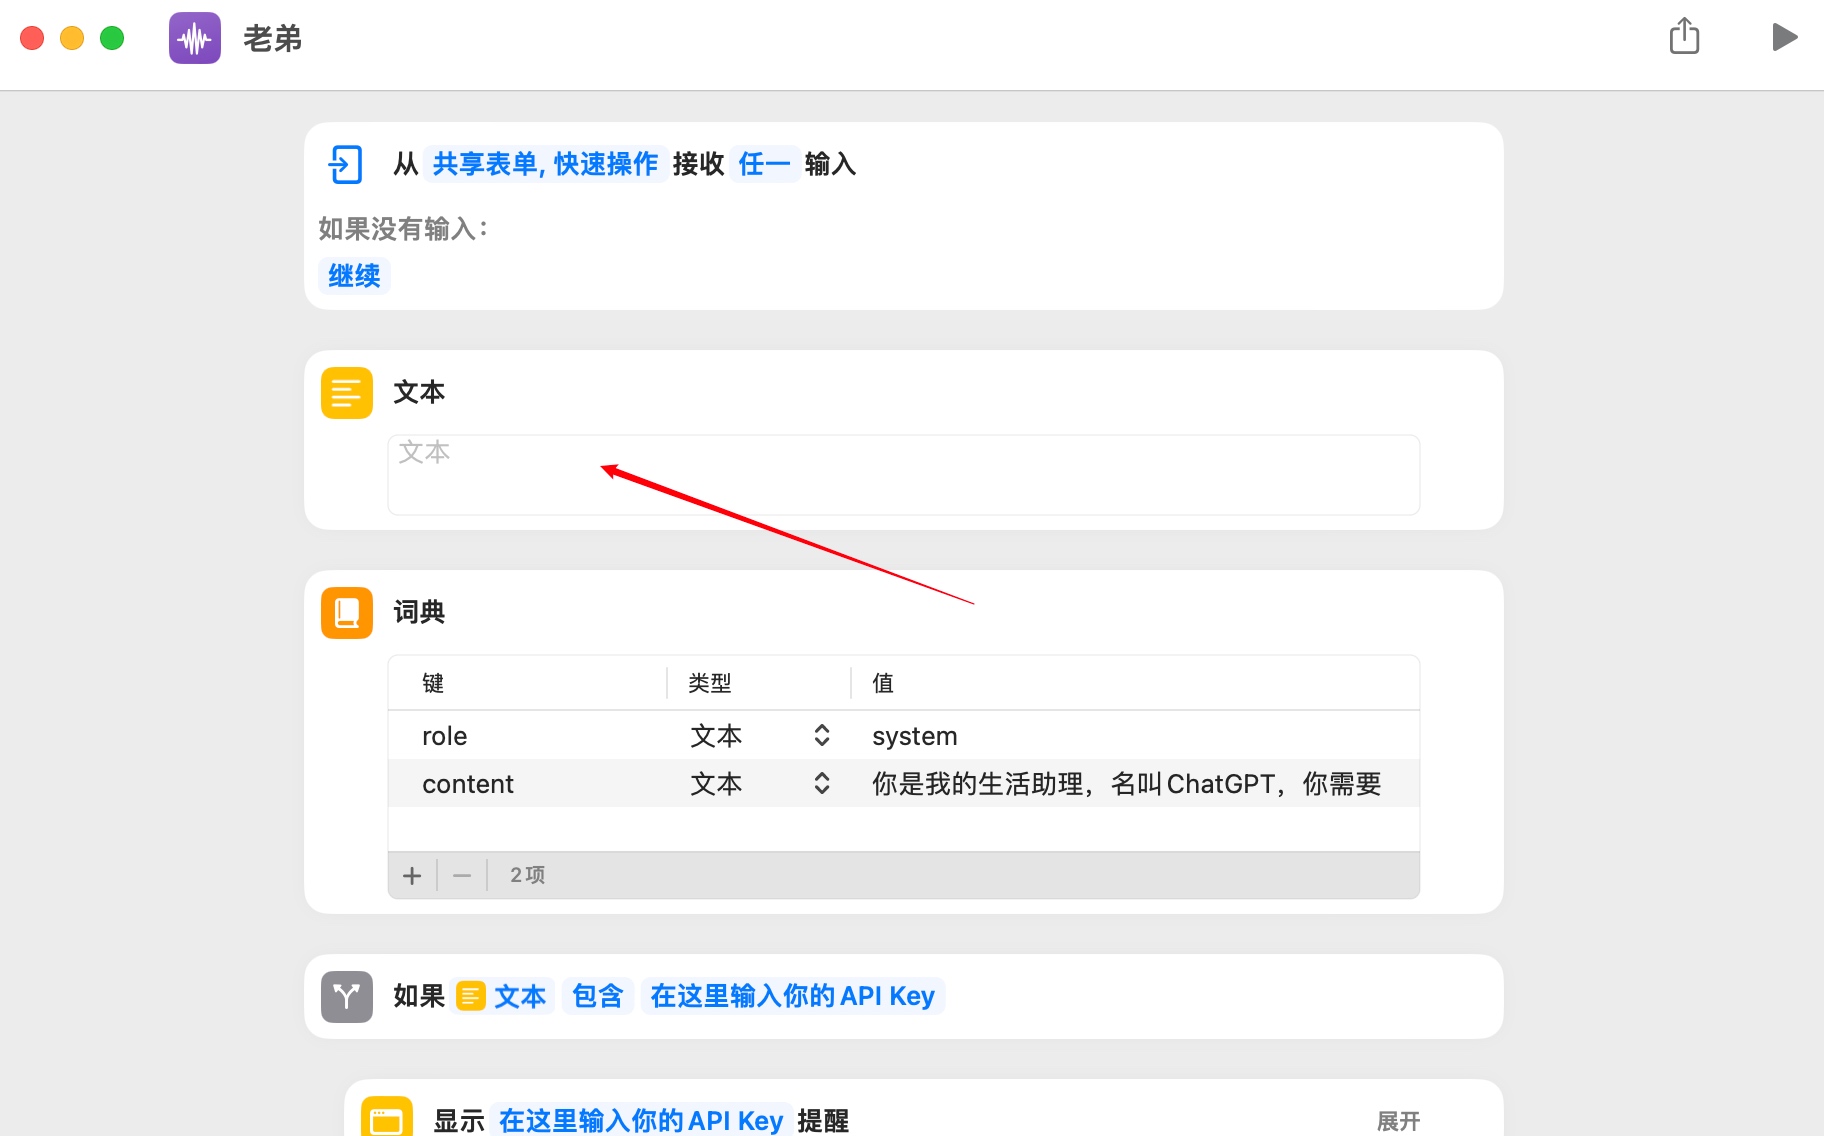Edit the content value 你是我的生活助理
The height and width of the screenshot is (1136, 1824).
tap(1126, 784)
